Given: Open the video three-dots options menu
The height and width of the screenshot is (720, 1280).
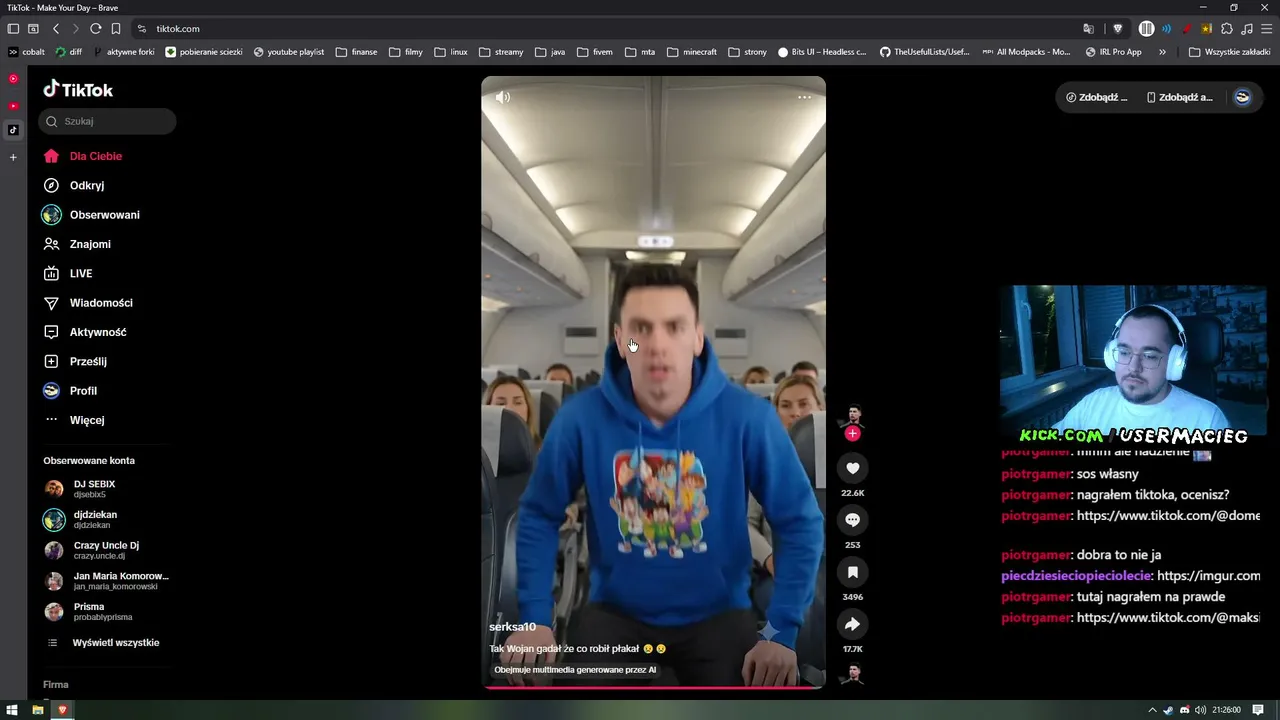Looking at the screenshot, I should point(804,97).
